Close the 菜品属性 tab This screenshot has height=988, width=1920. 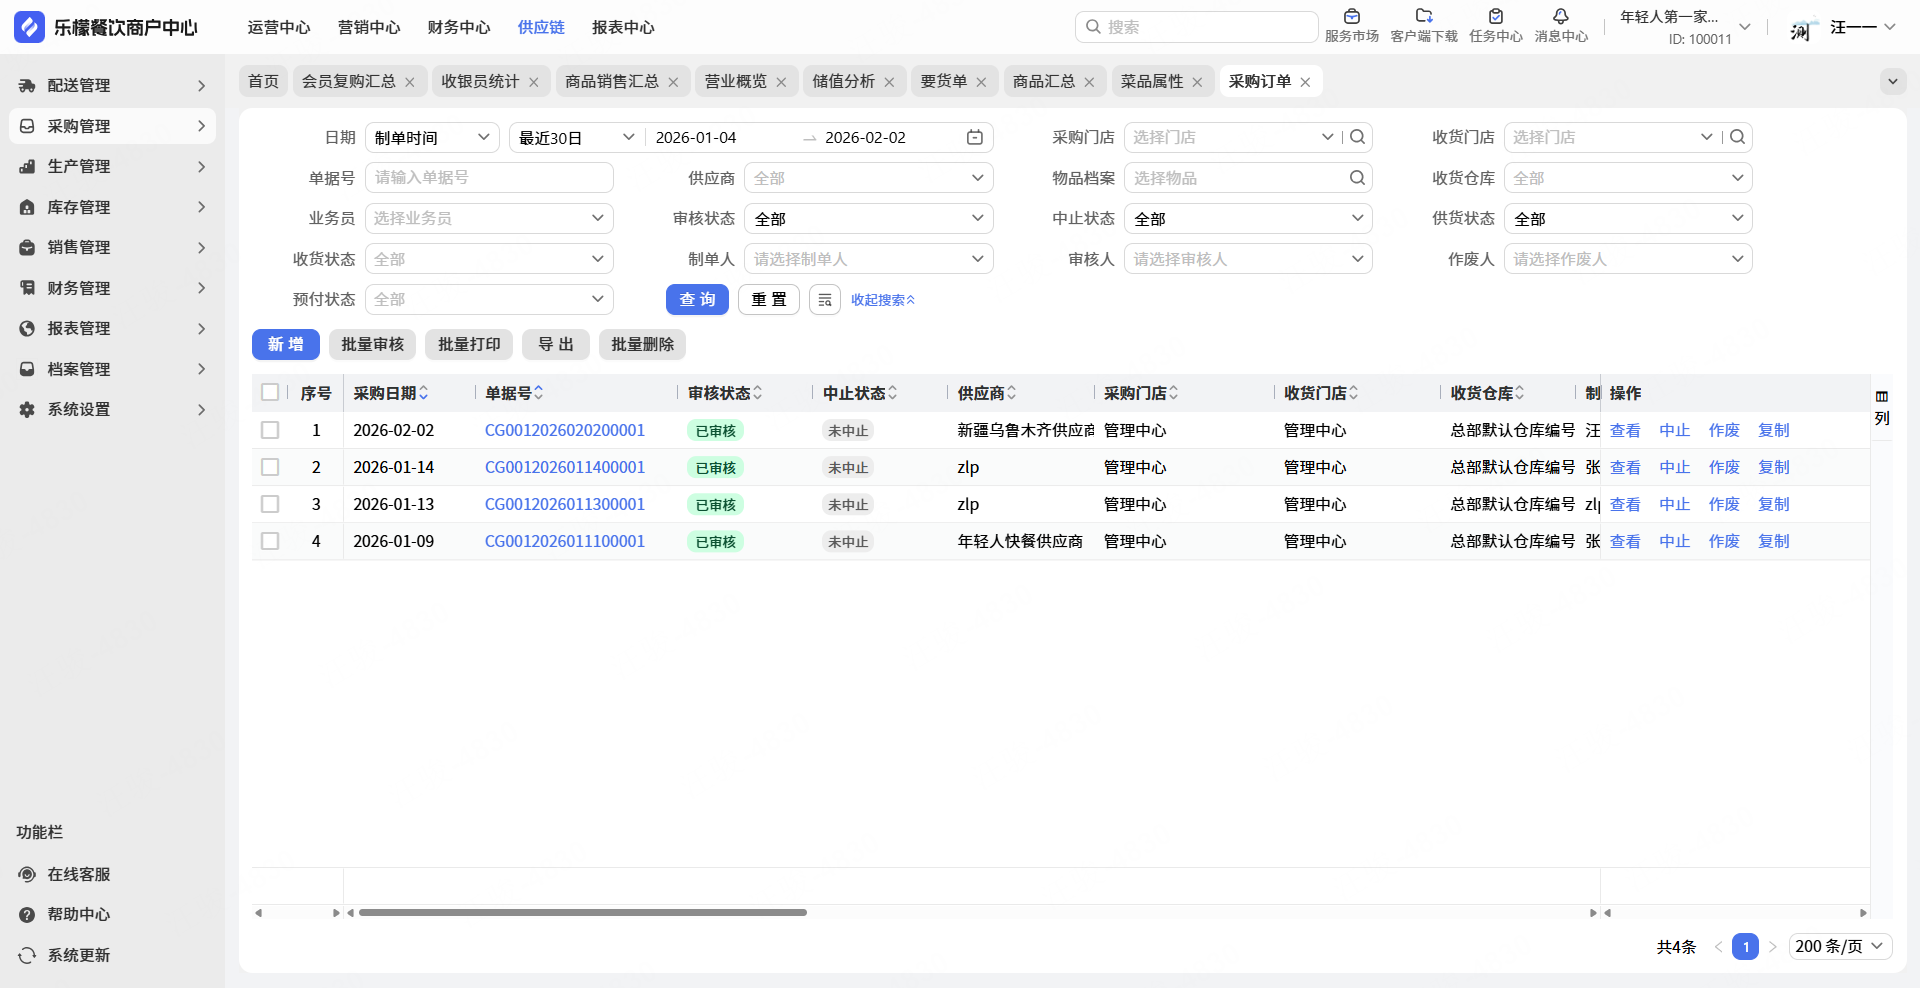click(x=1197, y=82)
